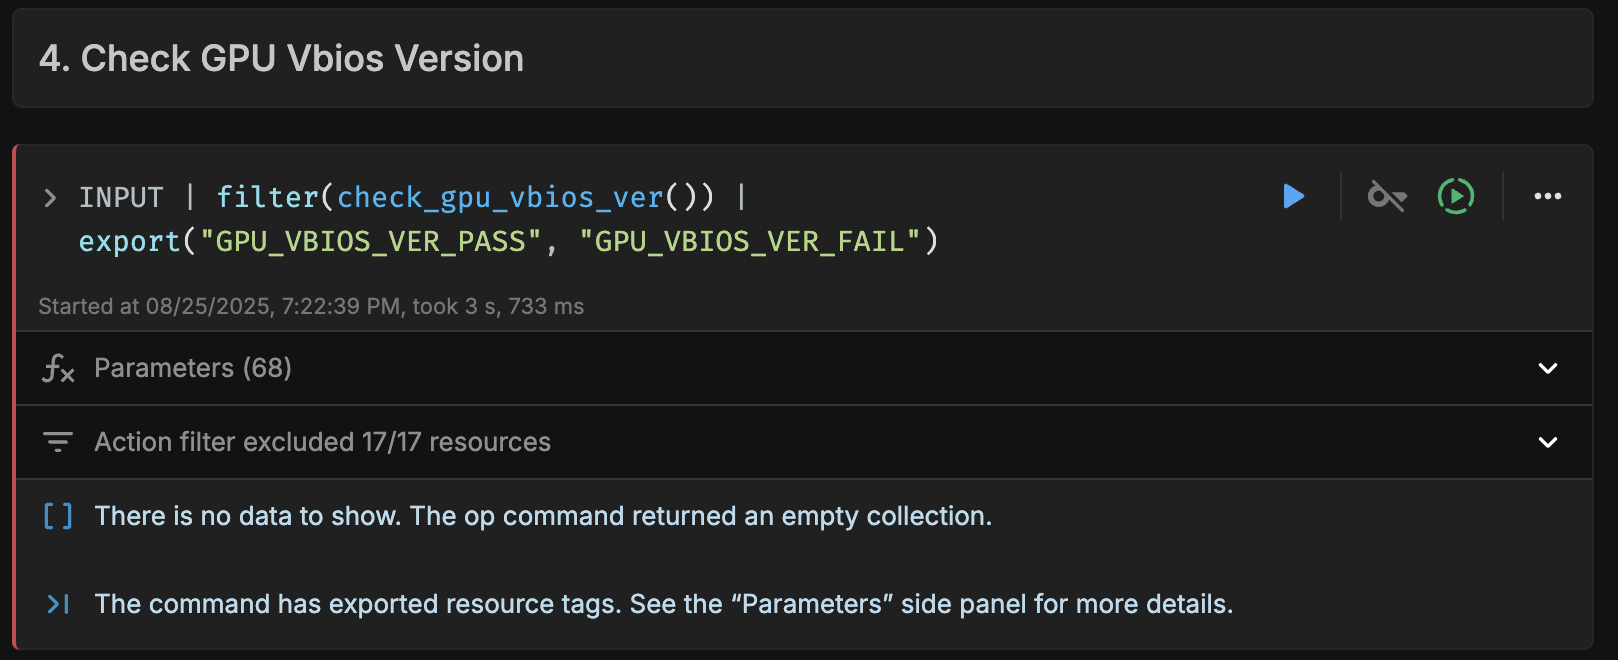The width and height of the screenshot is (1618, 660).
Task: Open the Parameters (68) section
Action: (804, 368)
